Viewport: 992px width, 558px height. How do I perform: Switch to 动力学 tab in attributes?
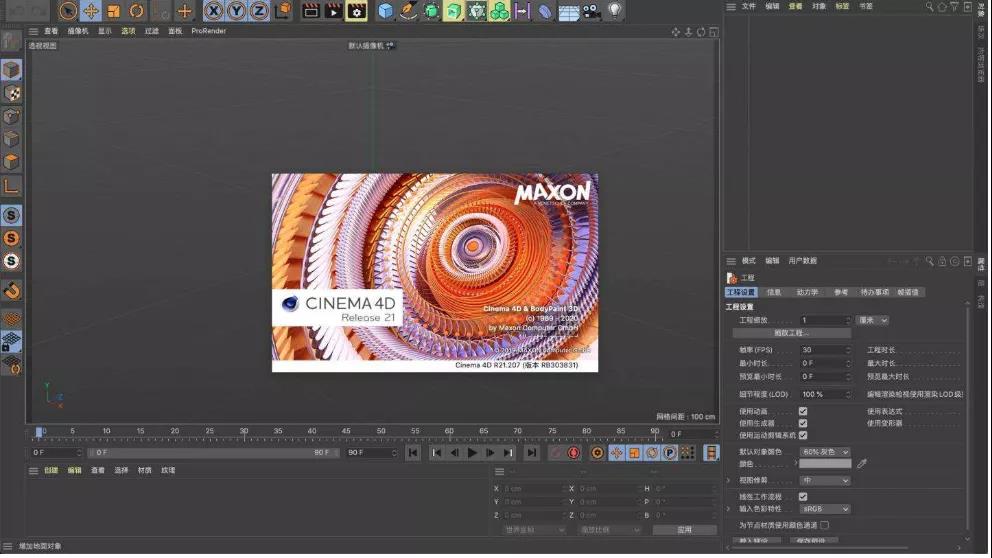tap(807, 292)
